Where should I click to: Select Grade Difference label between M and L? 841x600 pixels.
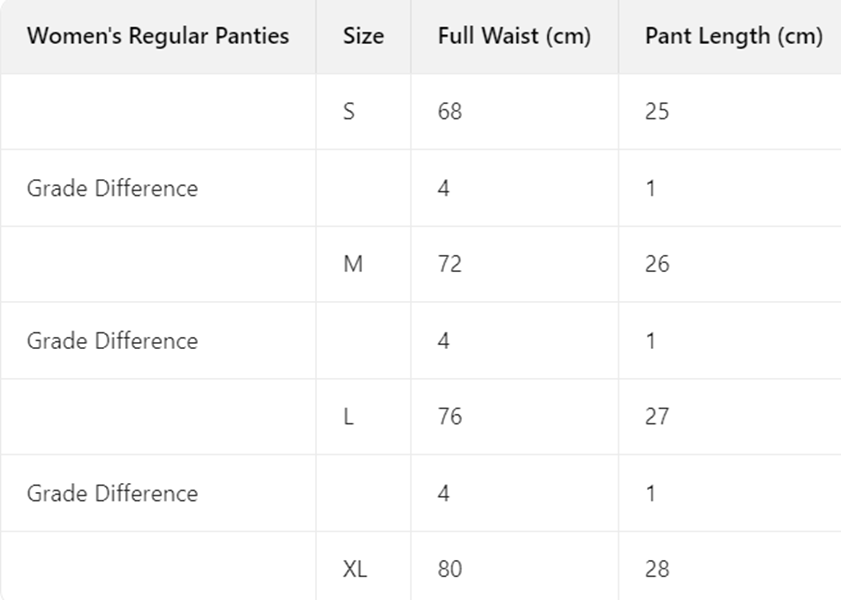pos(112,341)
